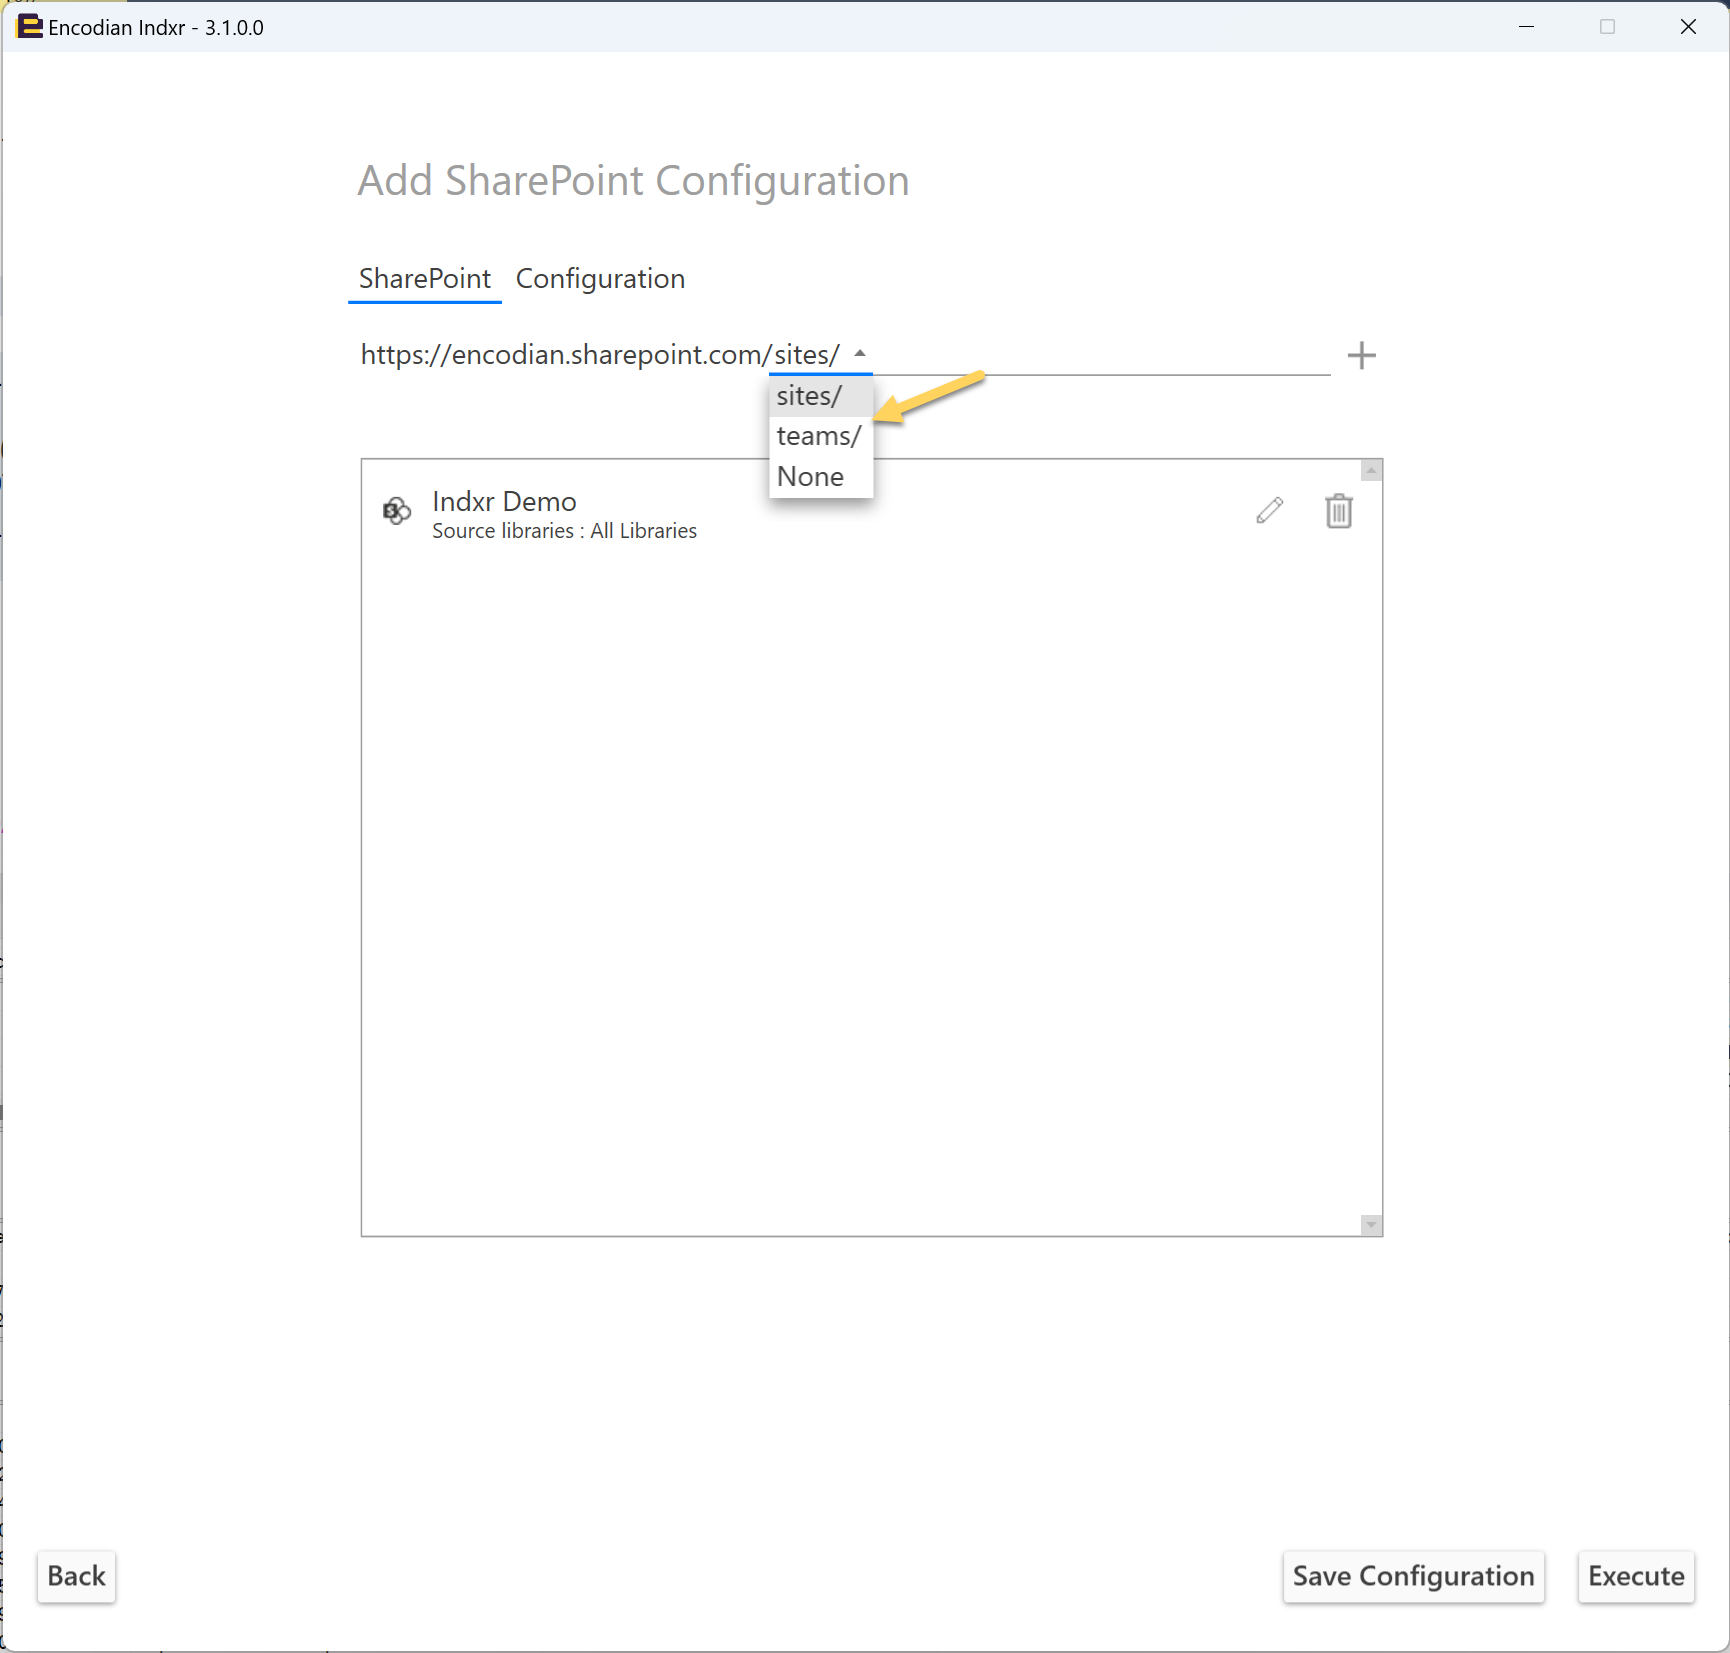
Task: Choose teams/ from the path dropdown
Action: (x=821, y=436)
